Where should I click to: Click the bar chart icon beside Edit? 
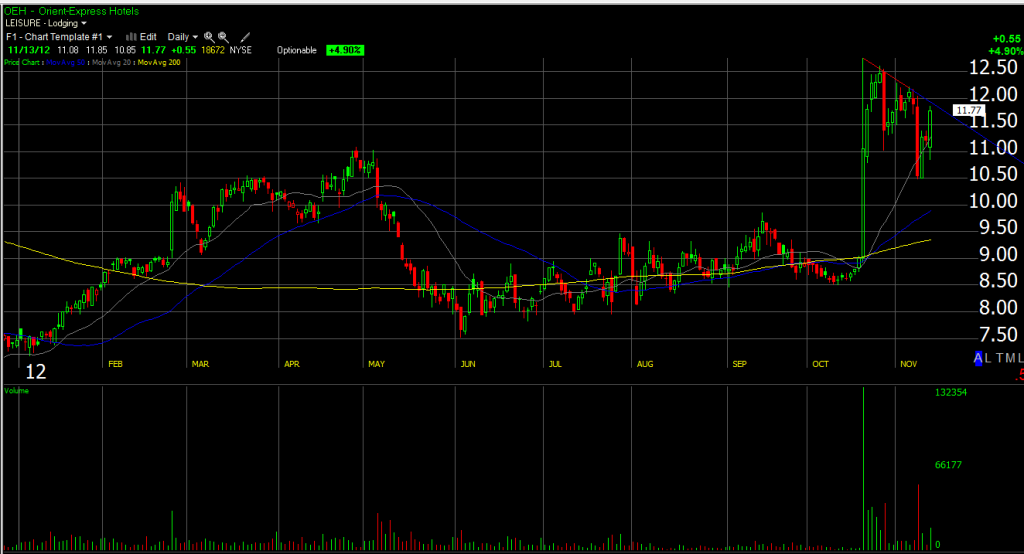[x=130, y=36]
